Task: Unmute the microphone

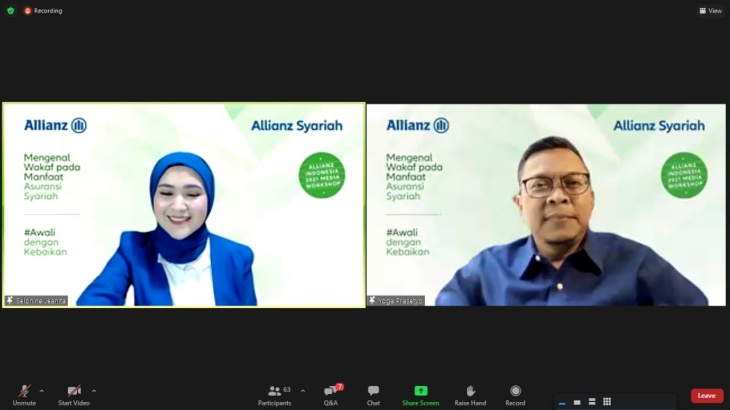Action: pos(24,392)
